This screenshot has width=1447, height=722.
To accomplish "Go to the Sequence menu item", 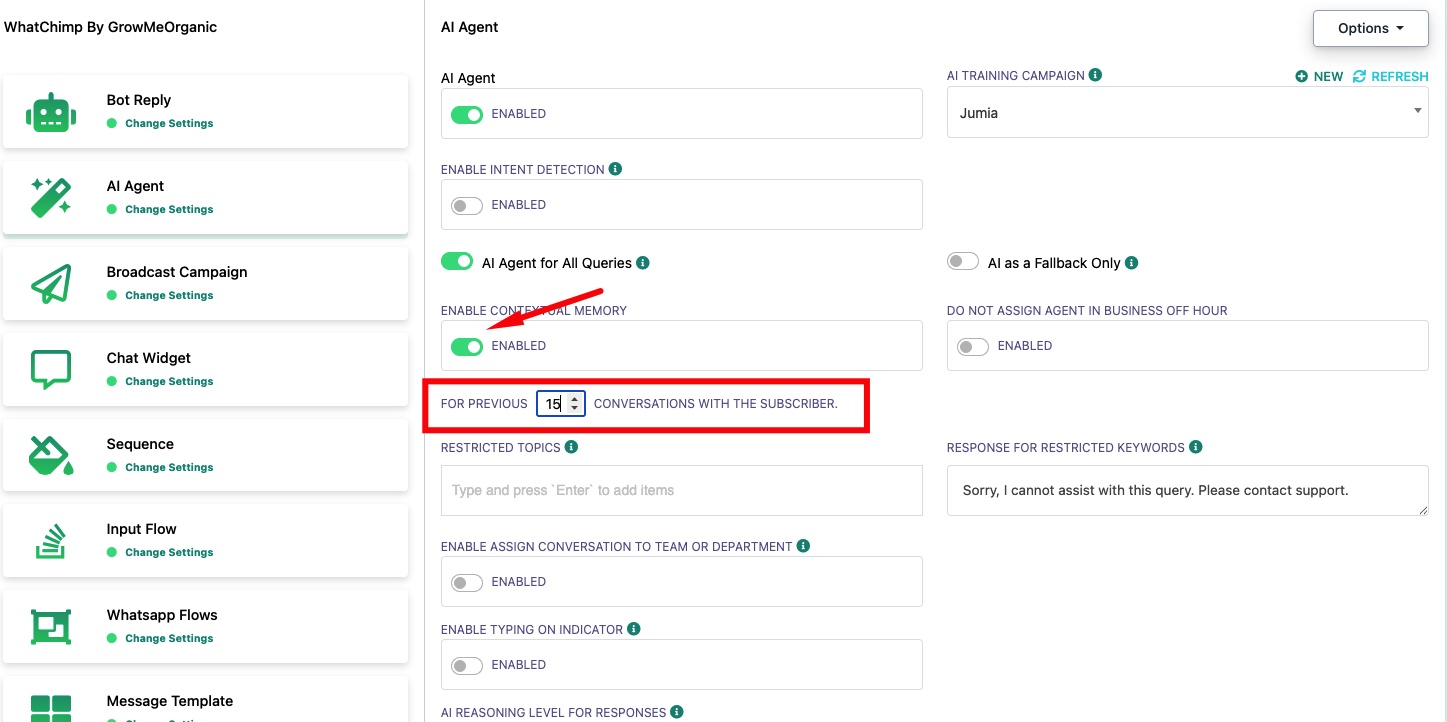I will click(x=206, y=455).
